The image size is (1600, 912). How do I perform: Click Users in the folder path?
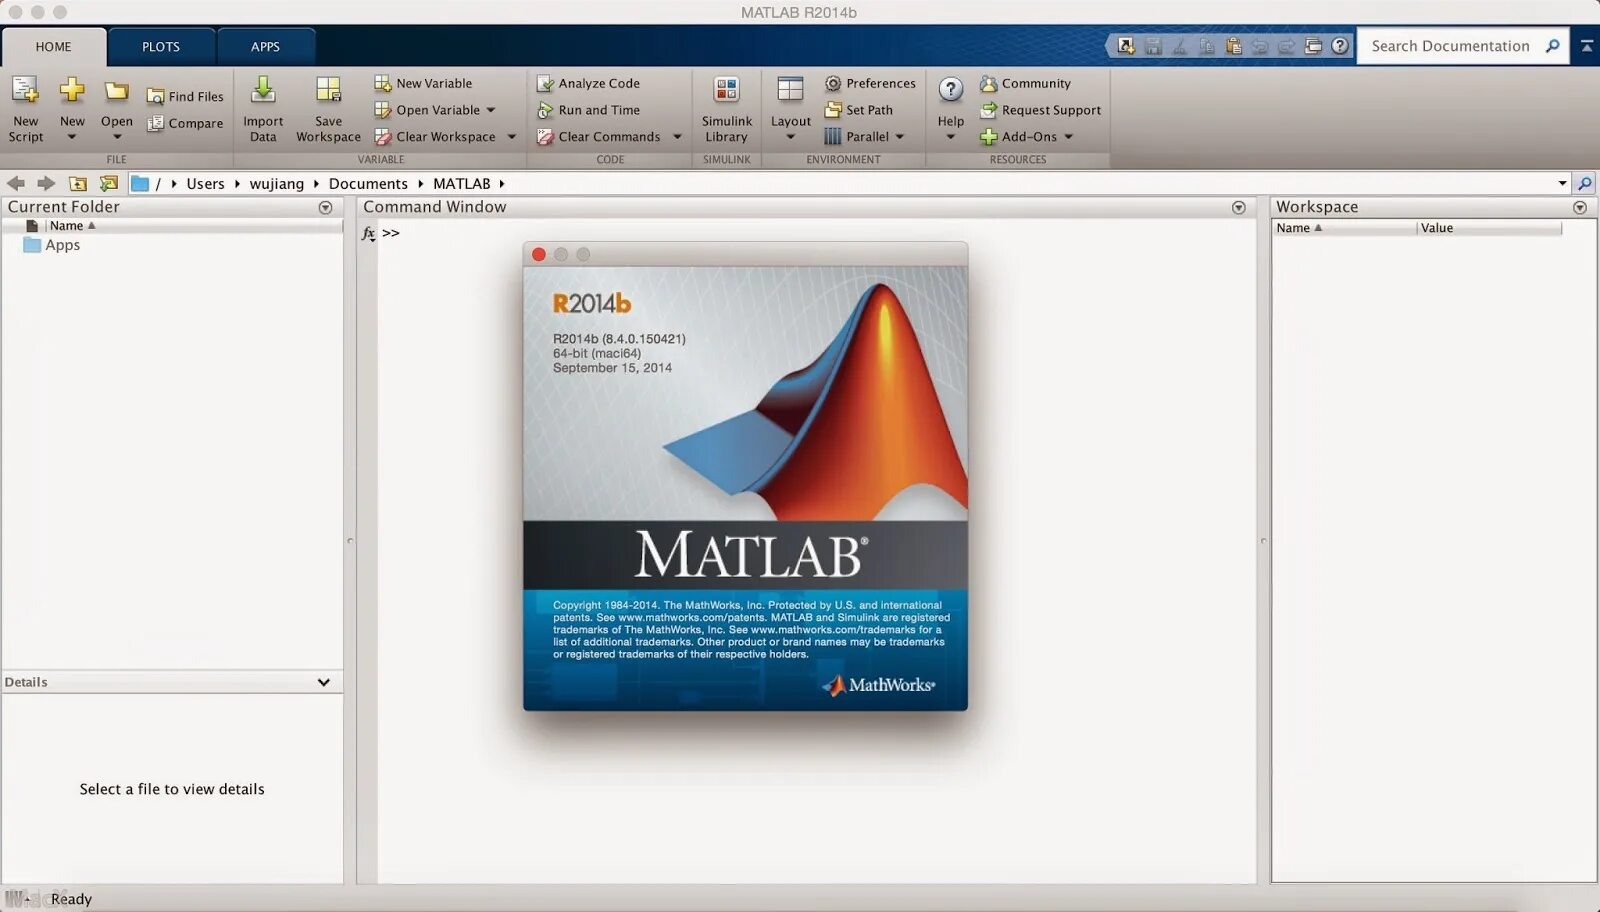tap(205, 183)
